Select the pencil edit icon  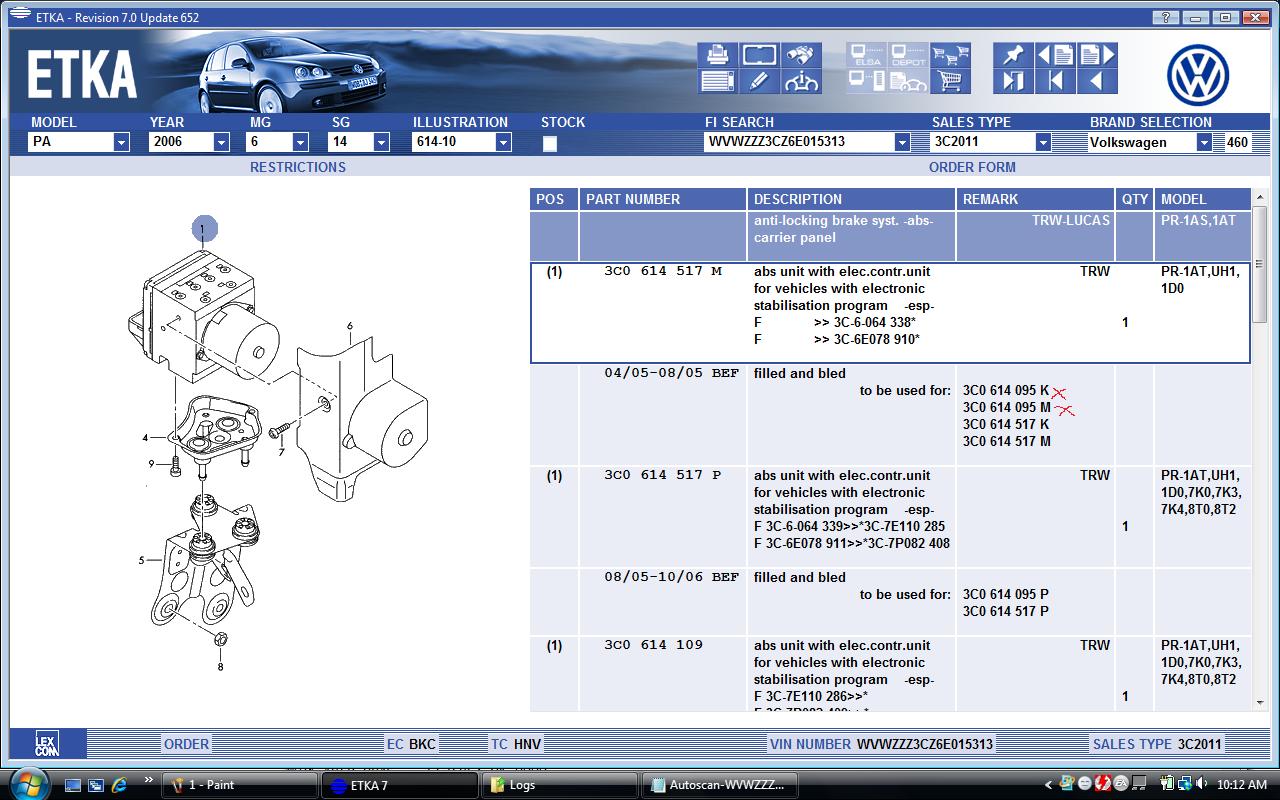759,81
